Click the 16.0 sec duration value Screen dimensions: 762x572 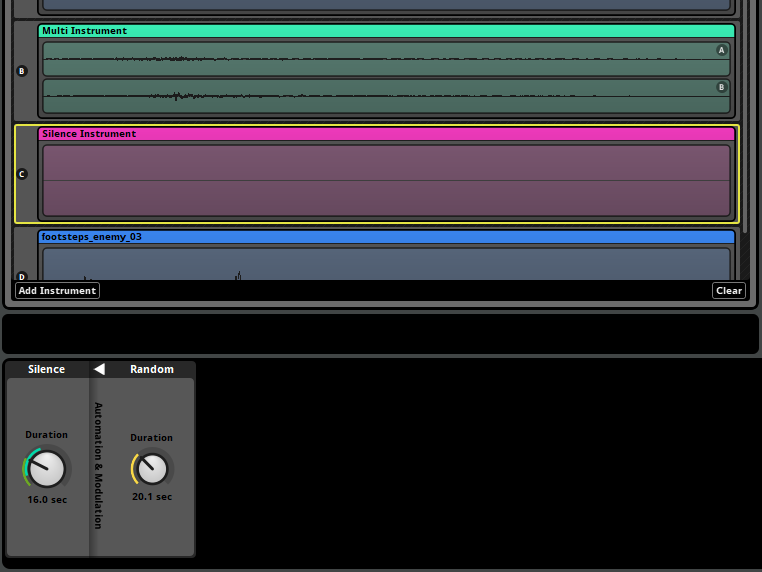click(47, 499)
